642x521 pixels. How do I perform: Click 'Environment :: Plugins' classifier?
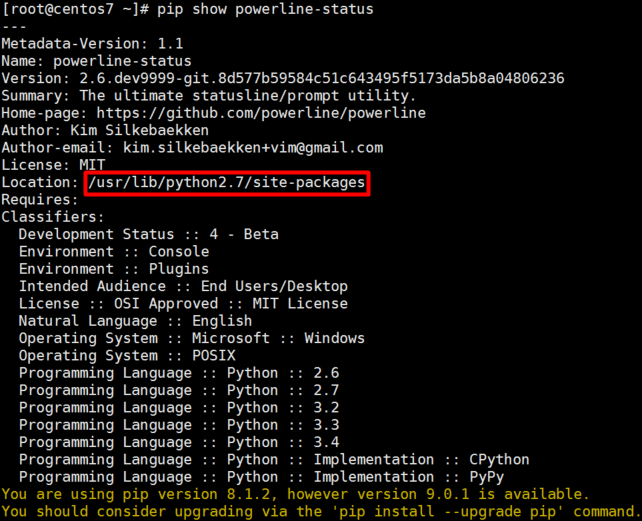(114, 269)
